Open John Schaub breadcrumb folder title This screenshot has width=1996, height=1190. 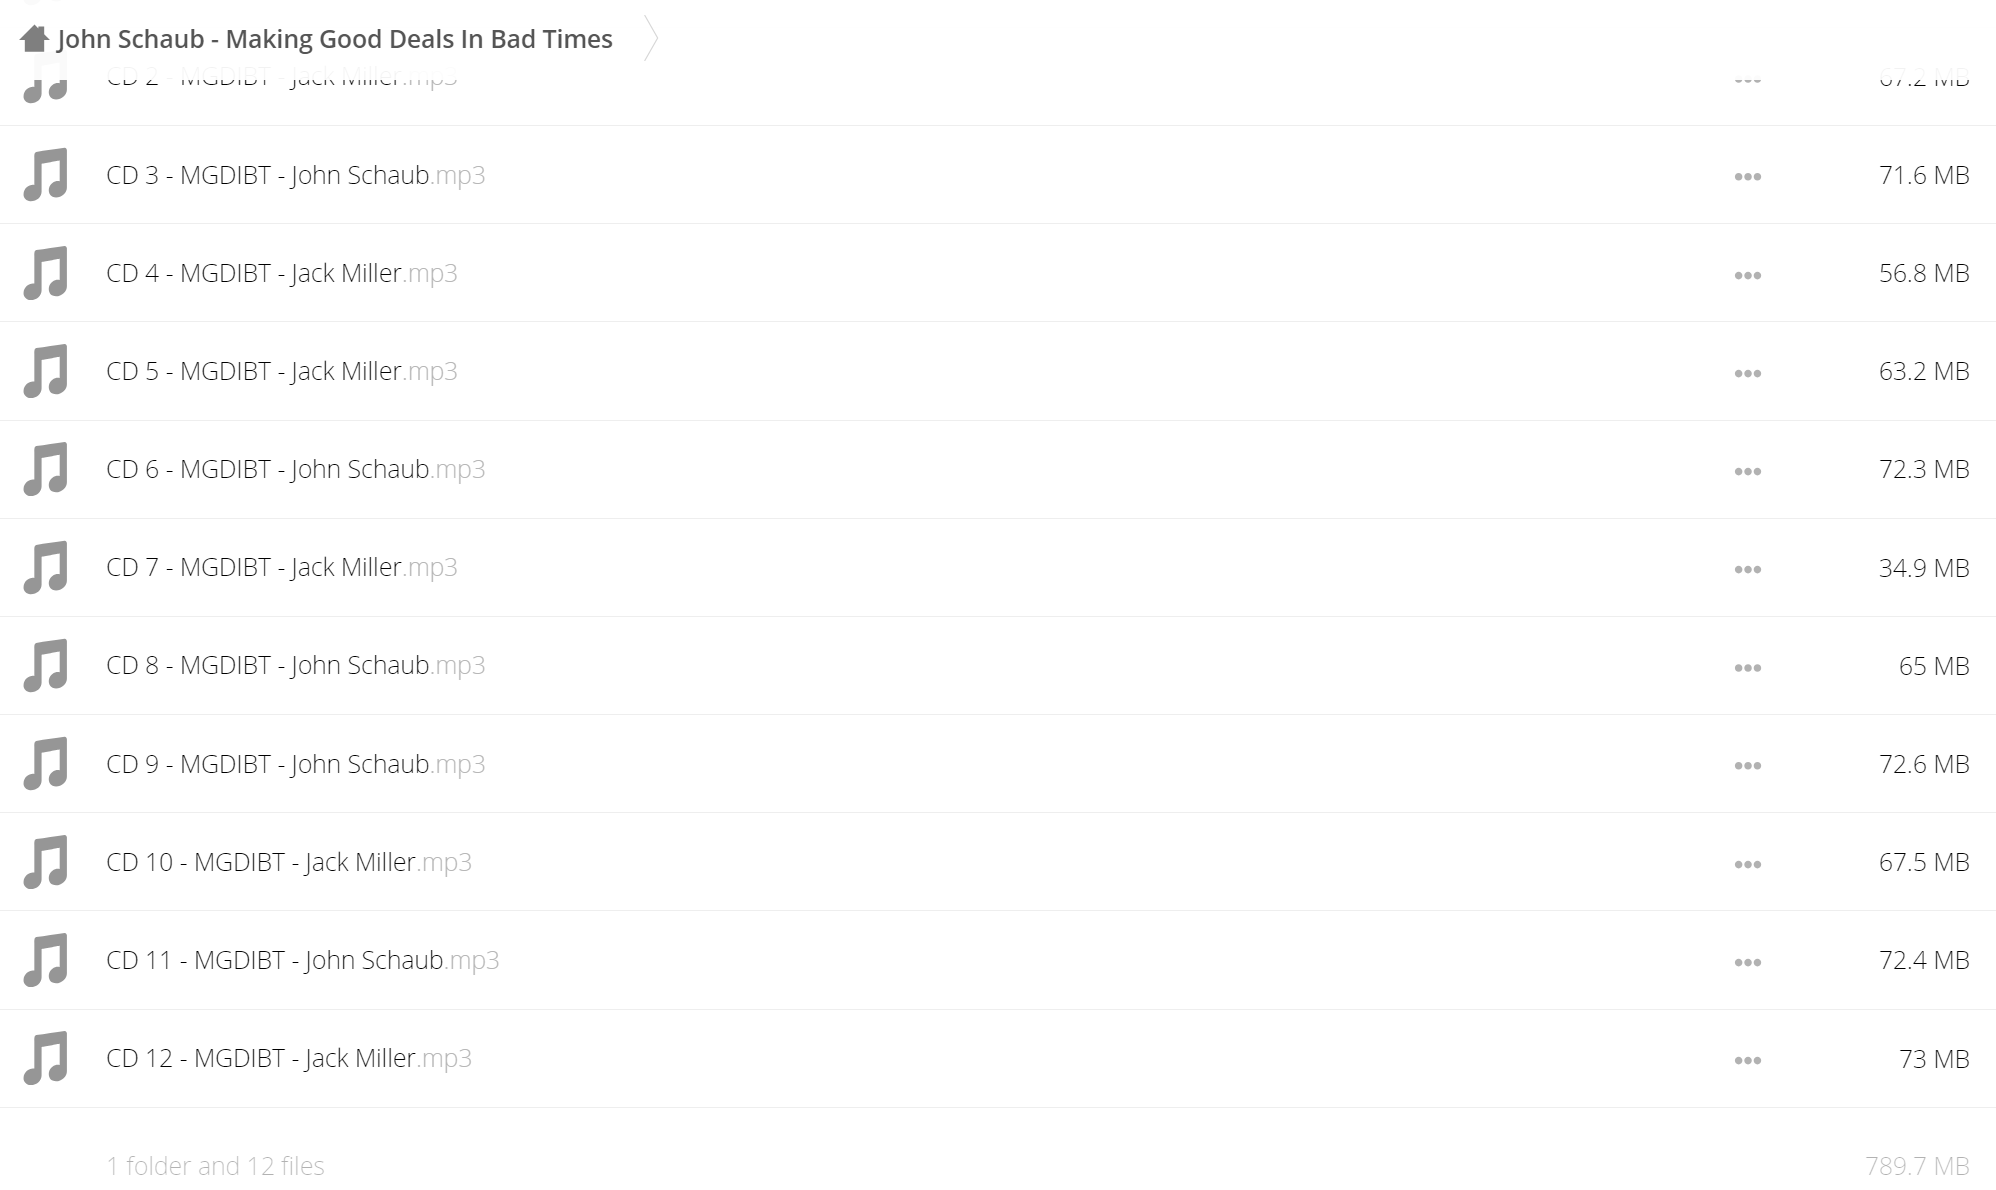point(335,39)
